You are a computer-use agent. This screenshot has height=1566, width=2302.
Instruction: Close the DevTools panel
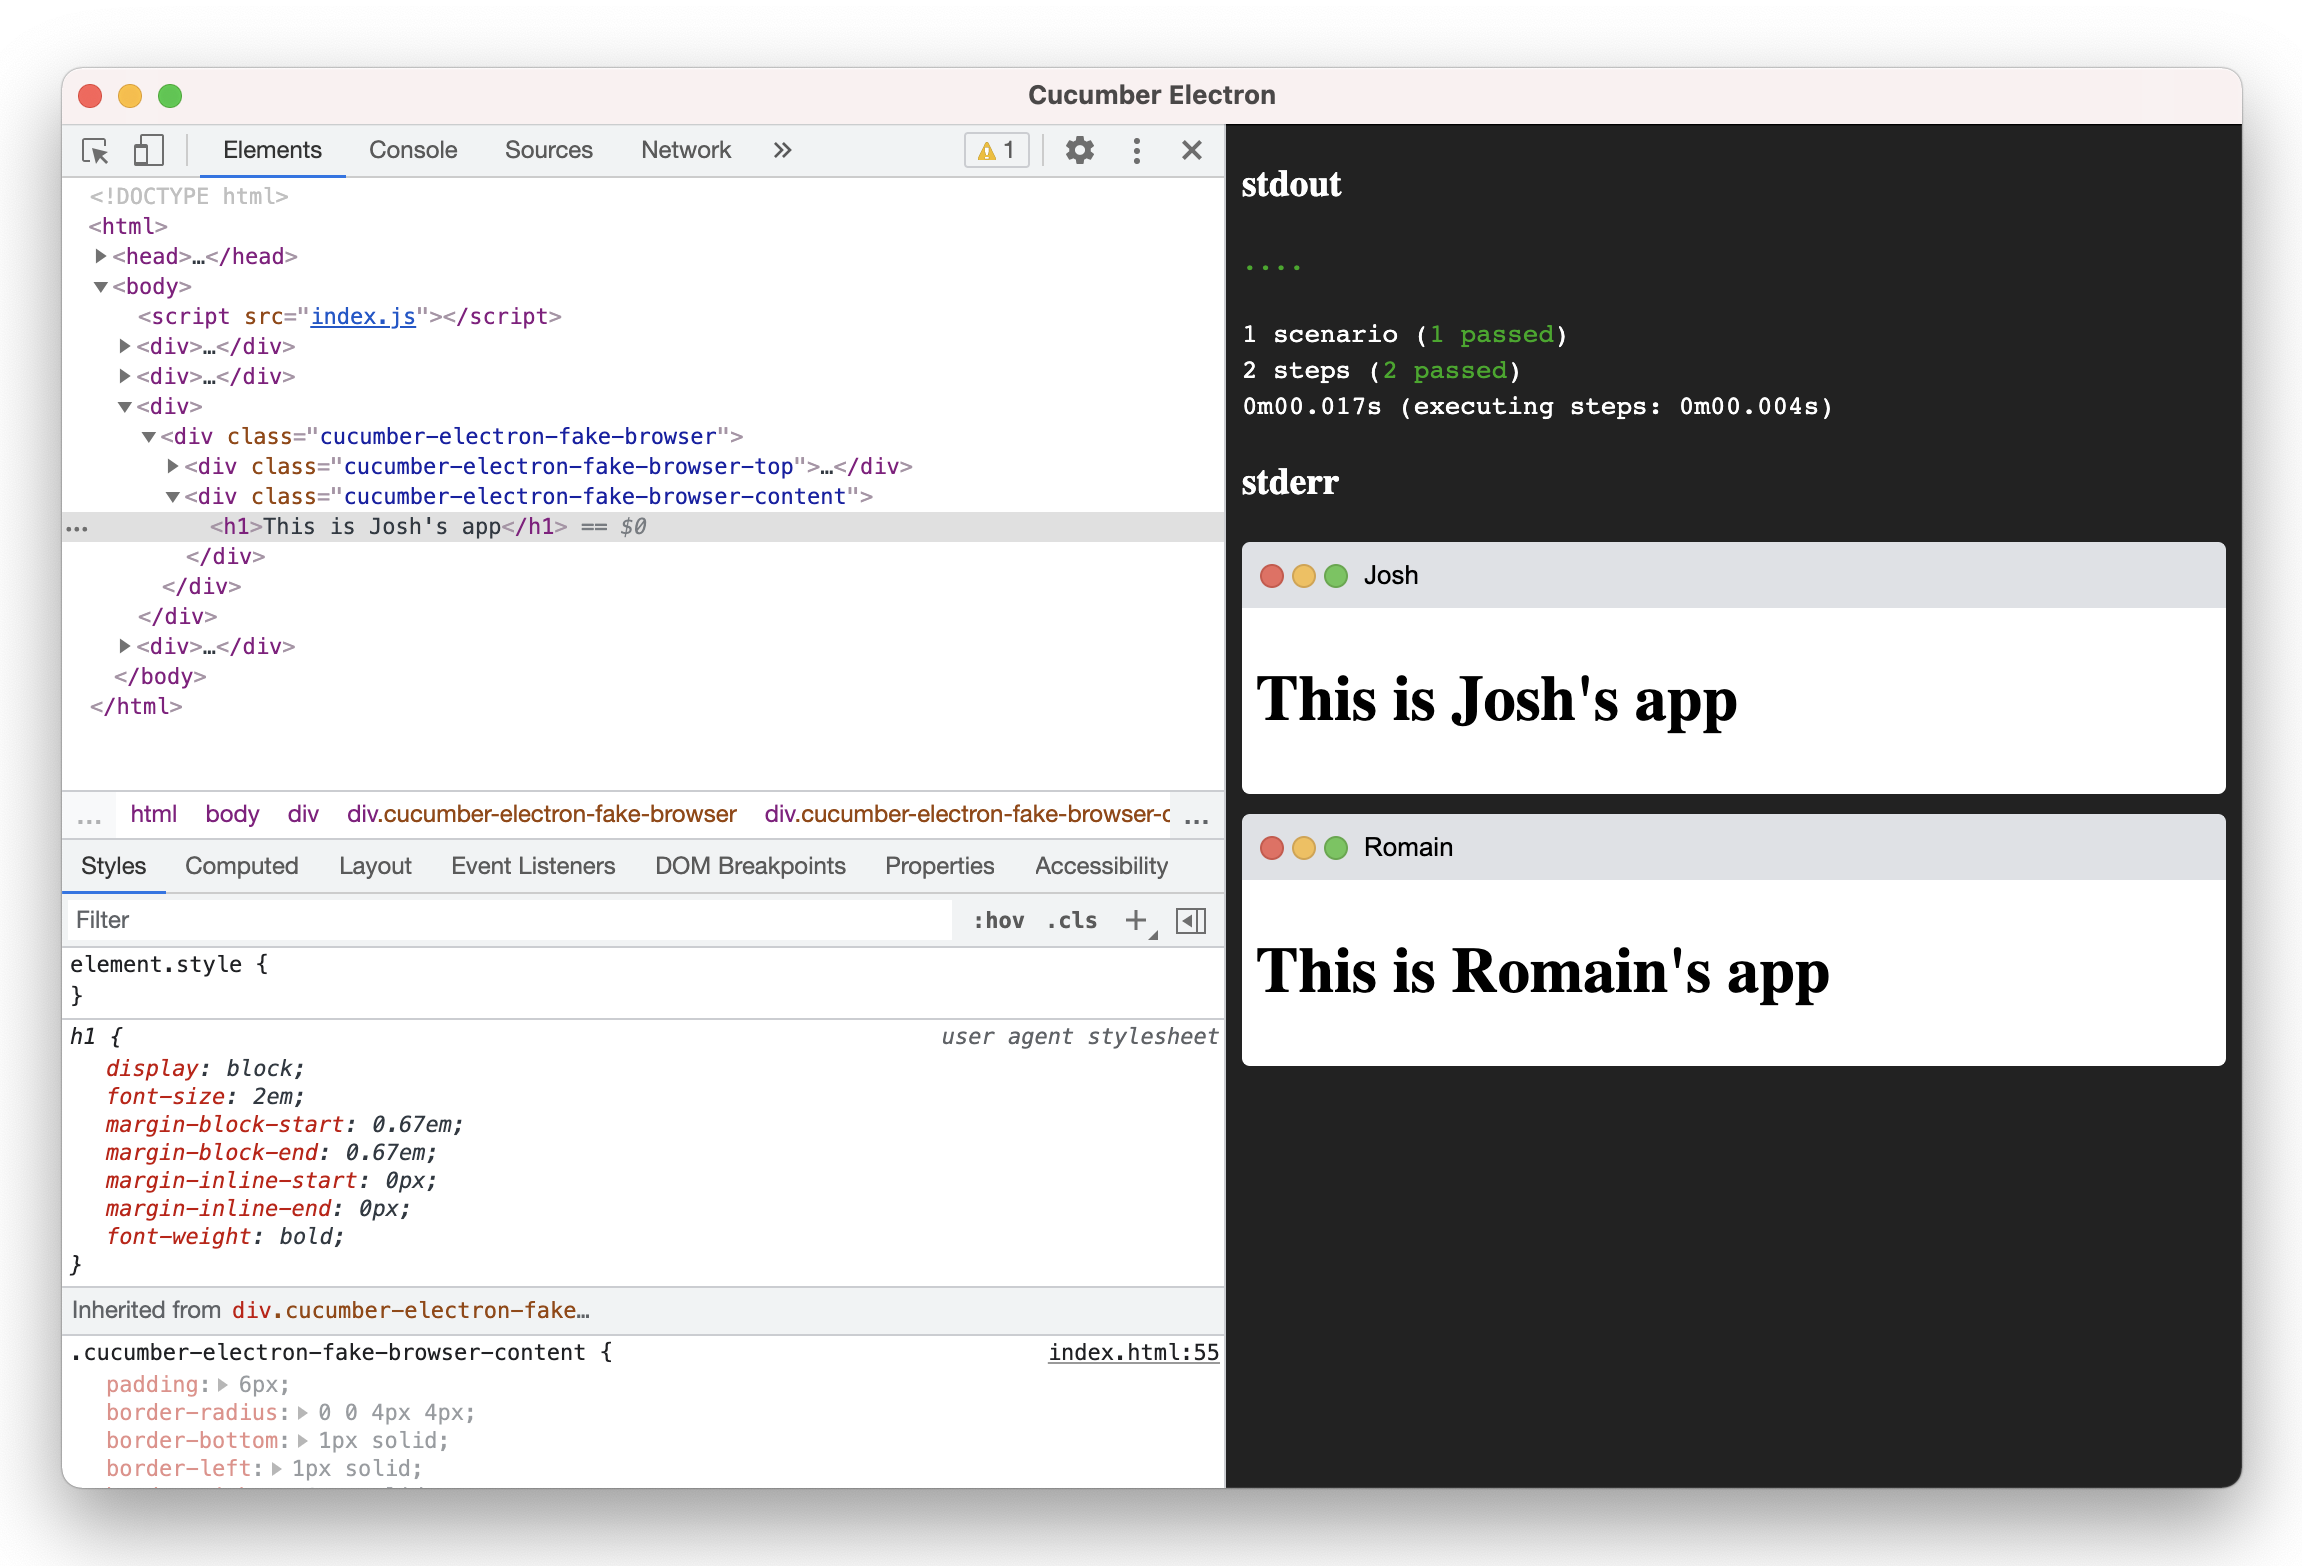pyautogui.click(x=1191, y=151)
